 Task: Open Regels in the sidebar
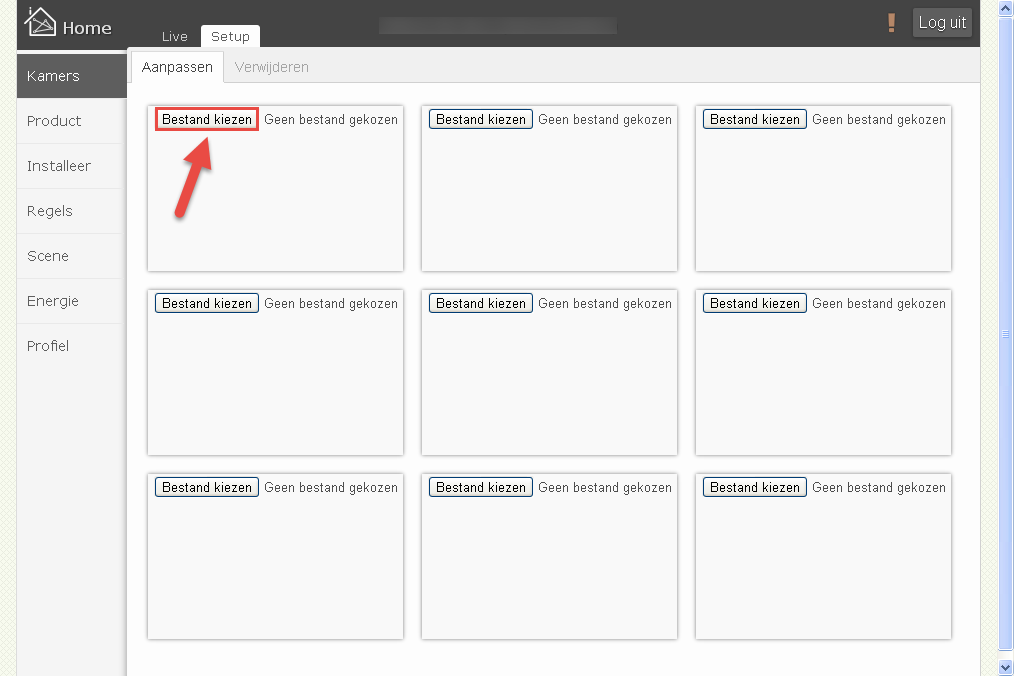pos(71,211)
